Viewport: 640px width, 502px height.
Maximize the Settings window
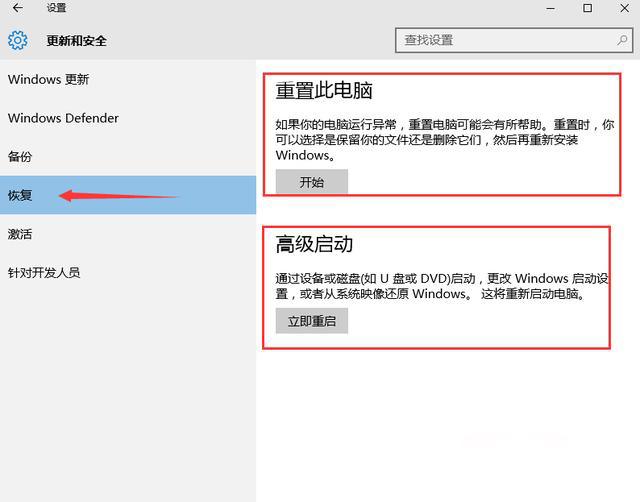[587, 8]
